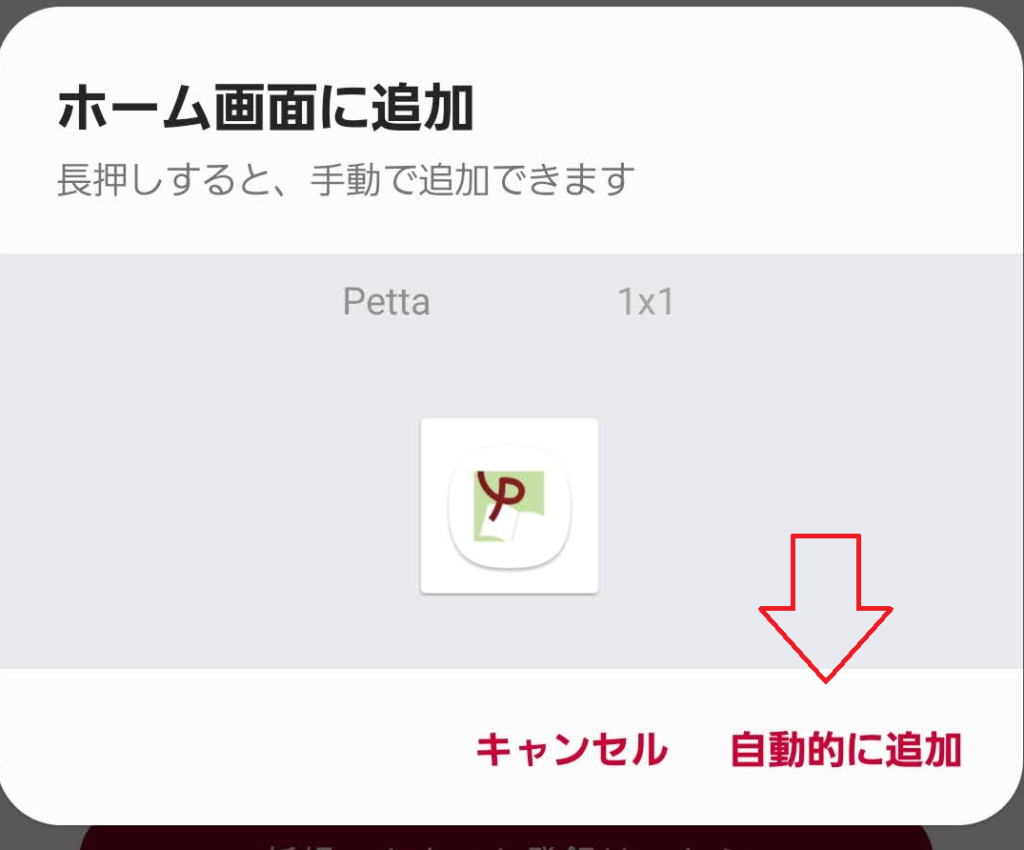Tap the ホーム画面に追加 dialog title
Viewport: 1024px width, 850px height.
265,108
